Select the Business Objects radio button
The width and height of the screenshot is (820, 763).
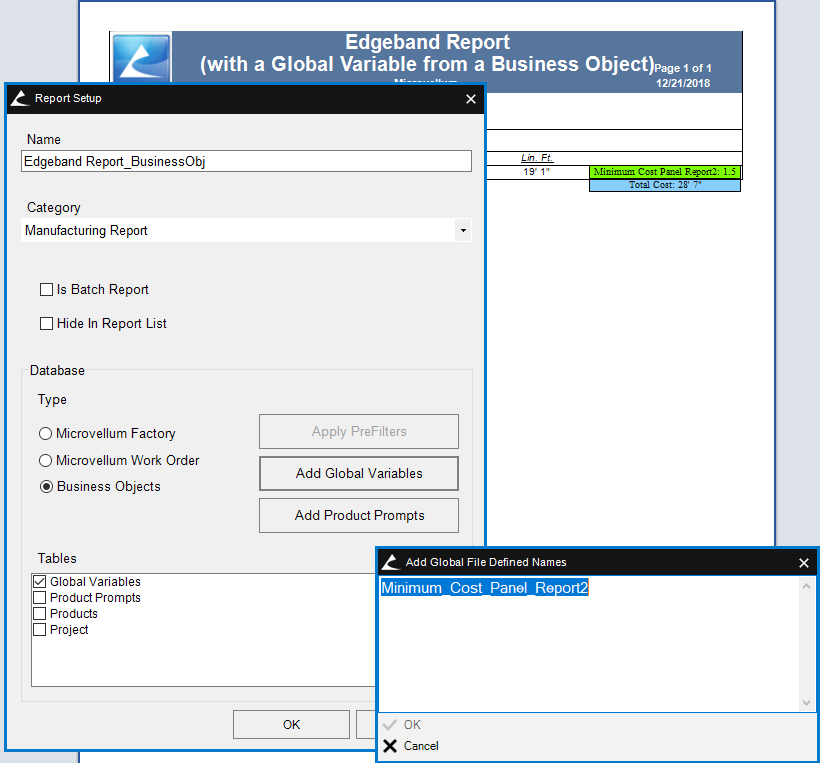[46, 486]
